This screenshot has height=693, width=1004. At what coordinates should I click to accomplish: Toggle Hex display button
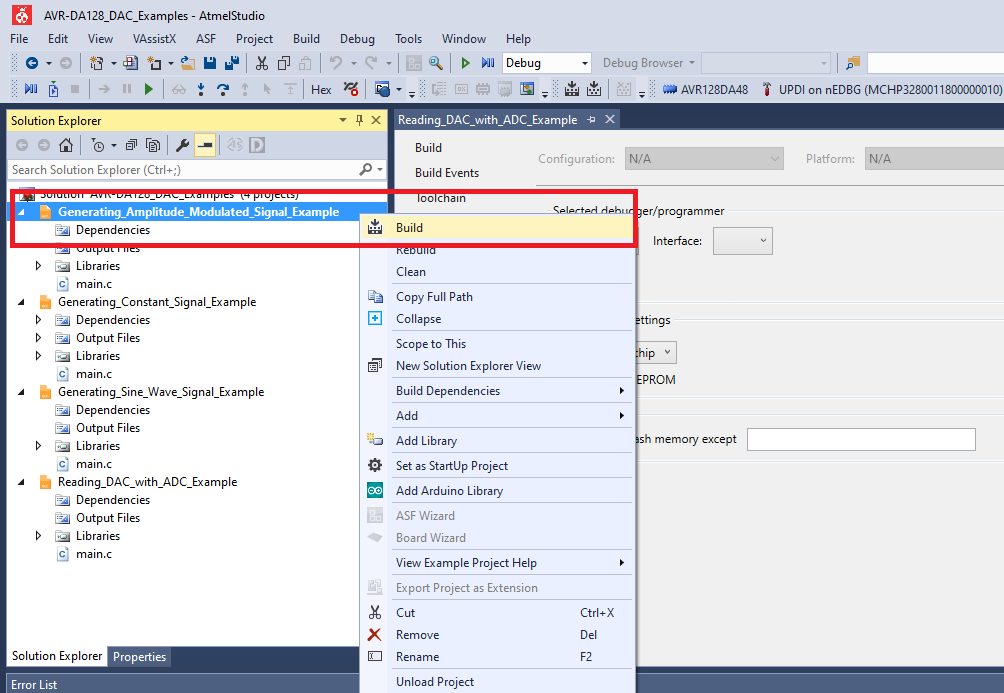pyautogui.click(x=321, y=90)
